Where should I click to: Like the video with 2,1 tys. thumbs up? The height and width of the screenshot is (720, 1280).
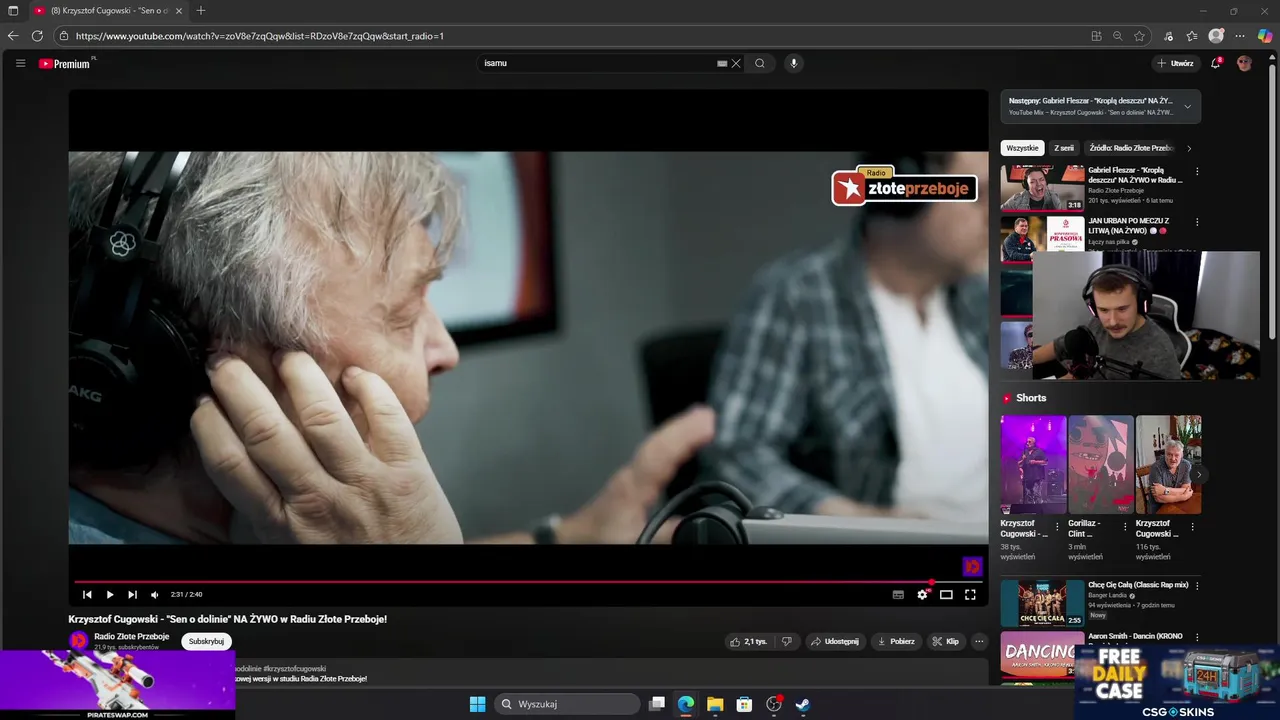click(748, 641)
